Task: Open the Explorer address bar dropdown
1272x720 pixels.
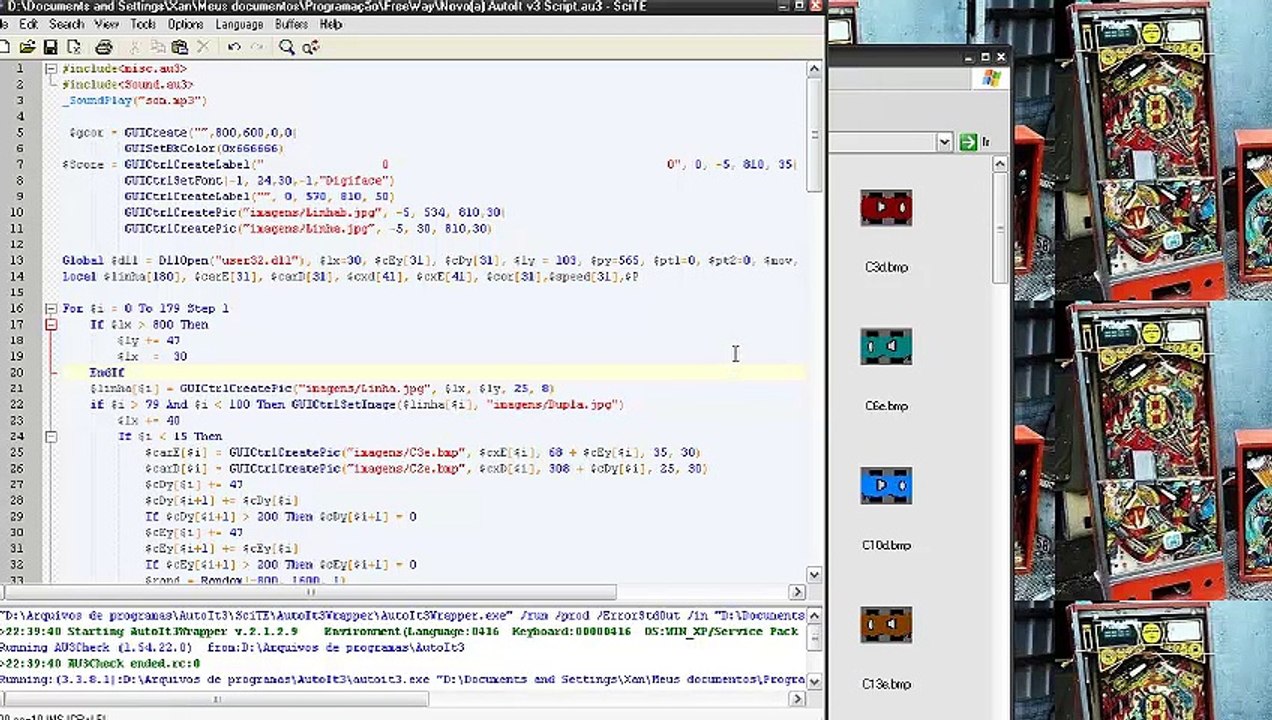Action: tap(944, 142)
